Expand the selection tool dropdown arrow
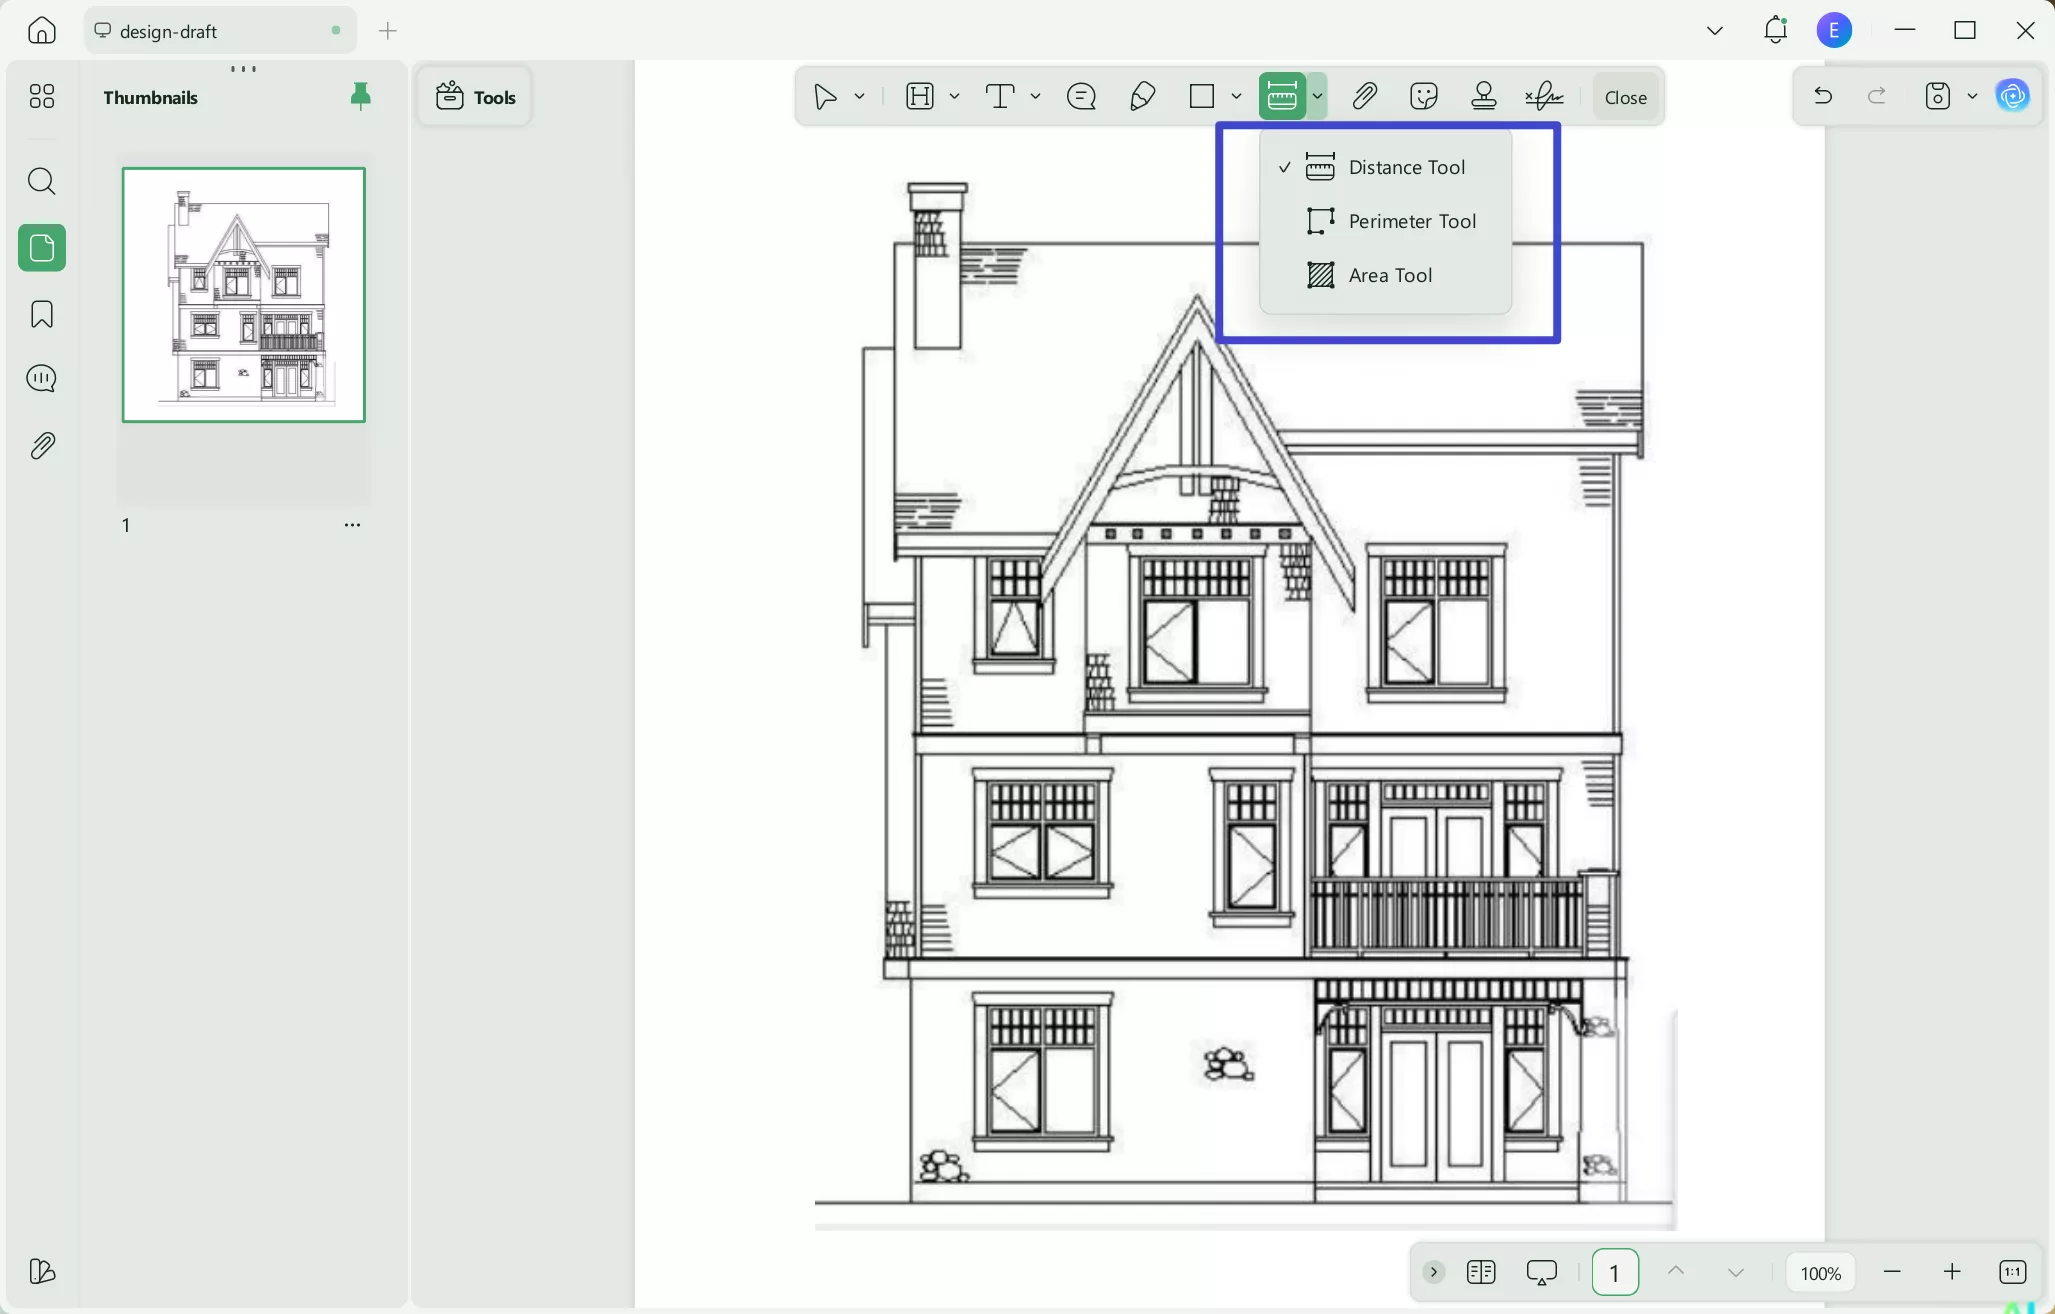 pyautogui.click(x=858, y=96)
